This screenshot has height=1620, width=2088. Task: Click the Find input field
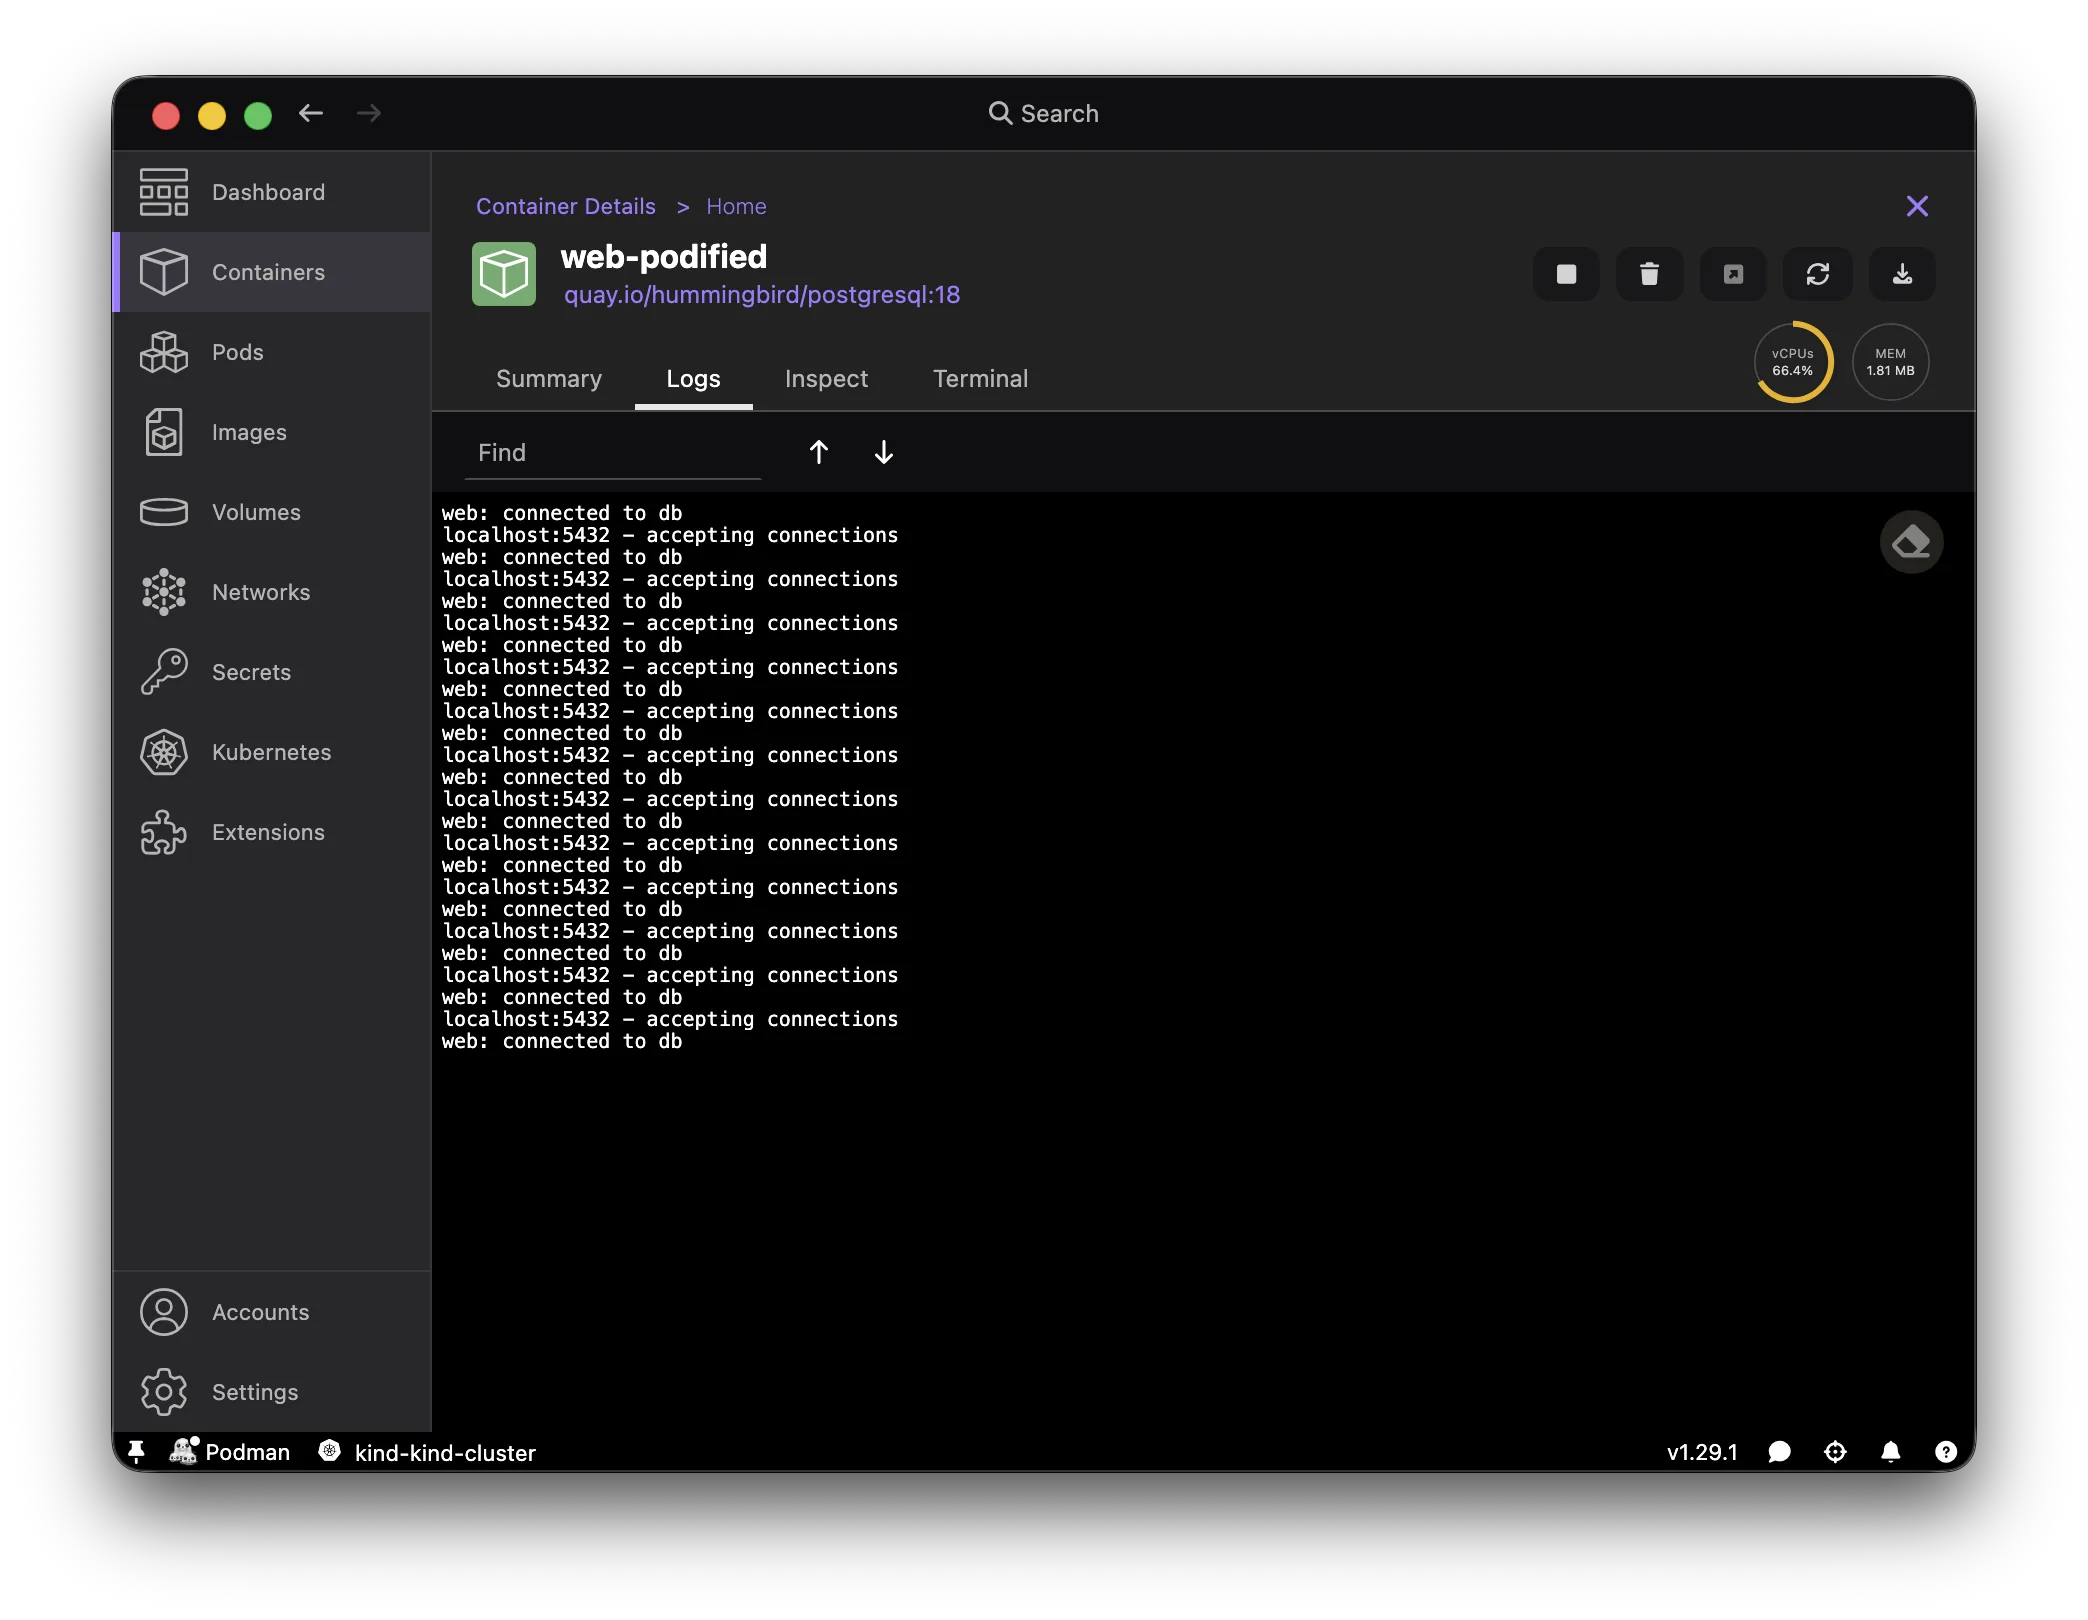coord(613,453)
